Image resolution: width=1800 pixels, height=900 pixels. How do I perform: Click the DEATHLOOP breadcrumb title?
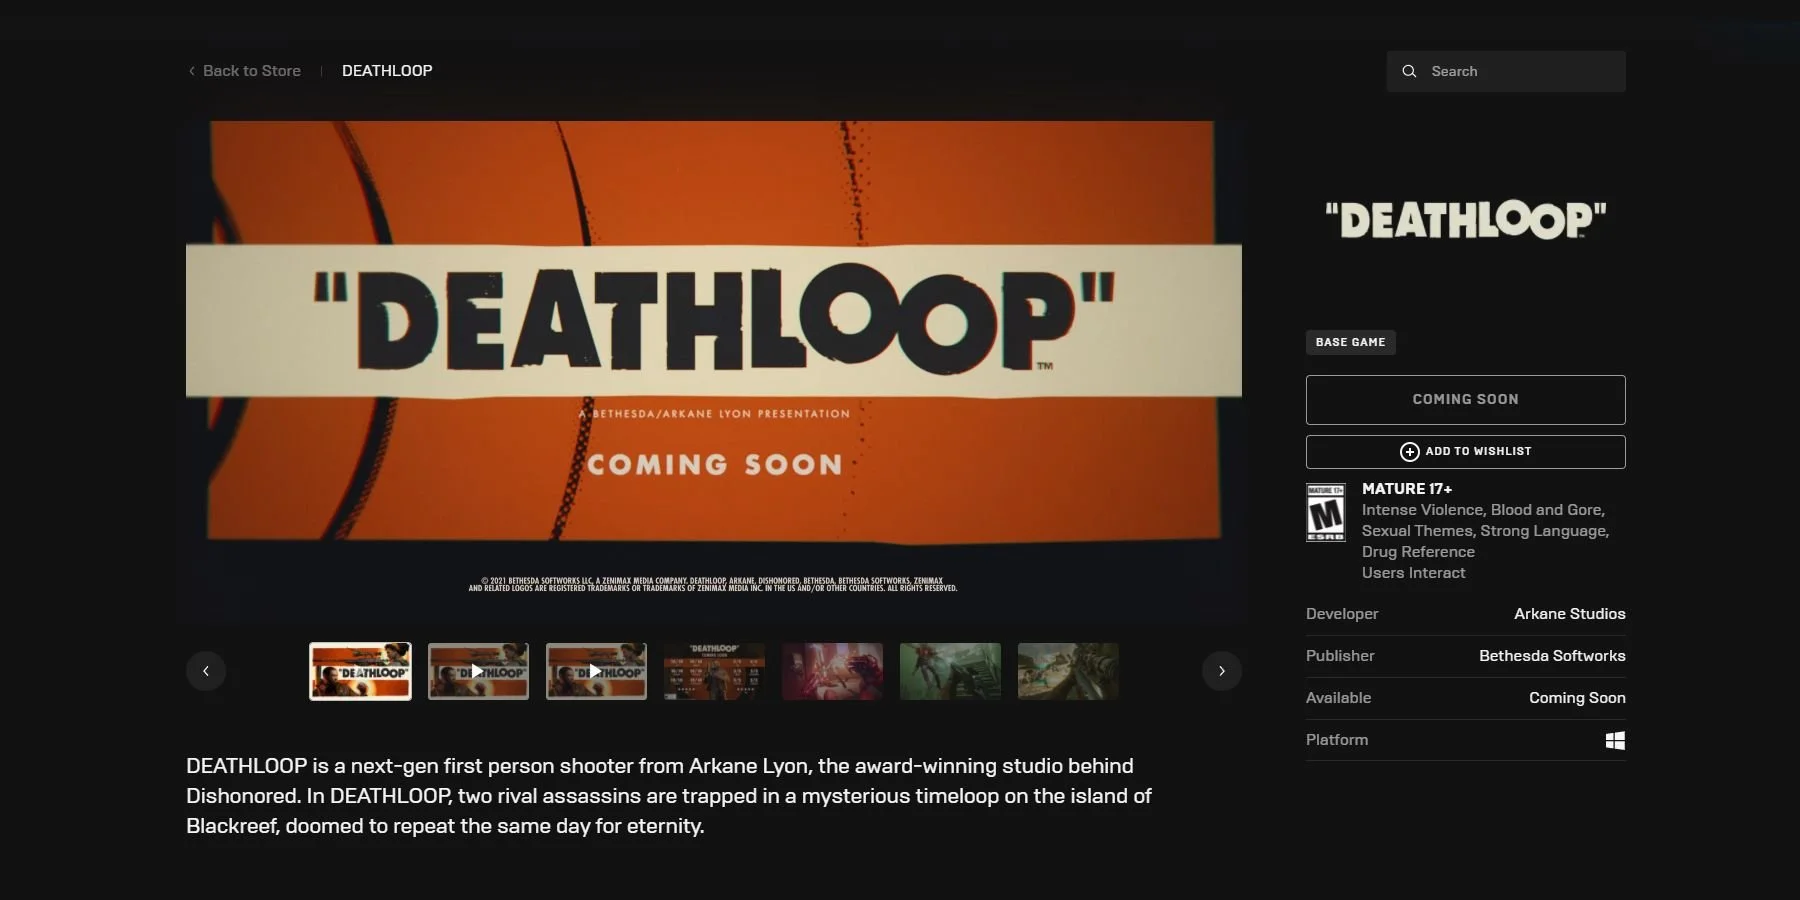click(387, 71)
